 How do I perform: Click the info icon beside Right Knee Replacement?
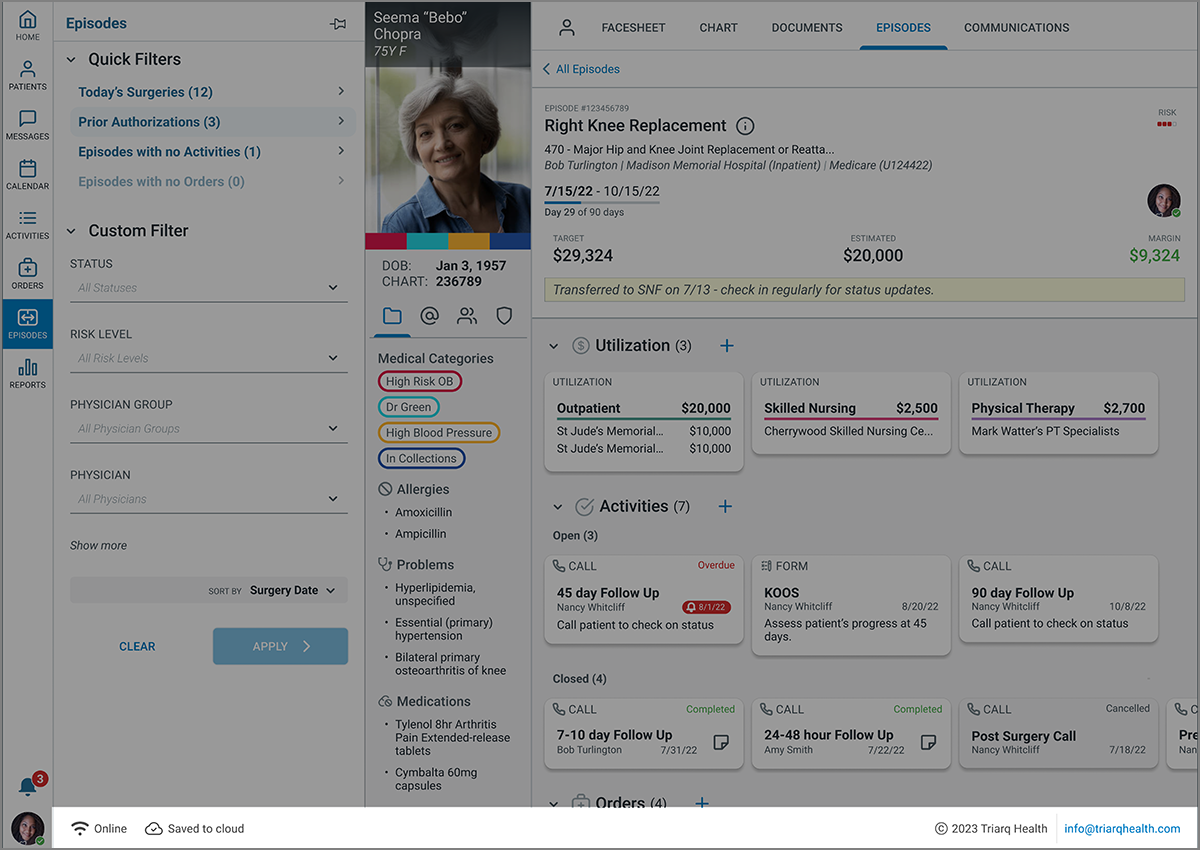(745, 126)
